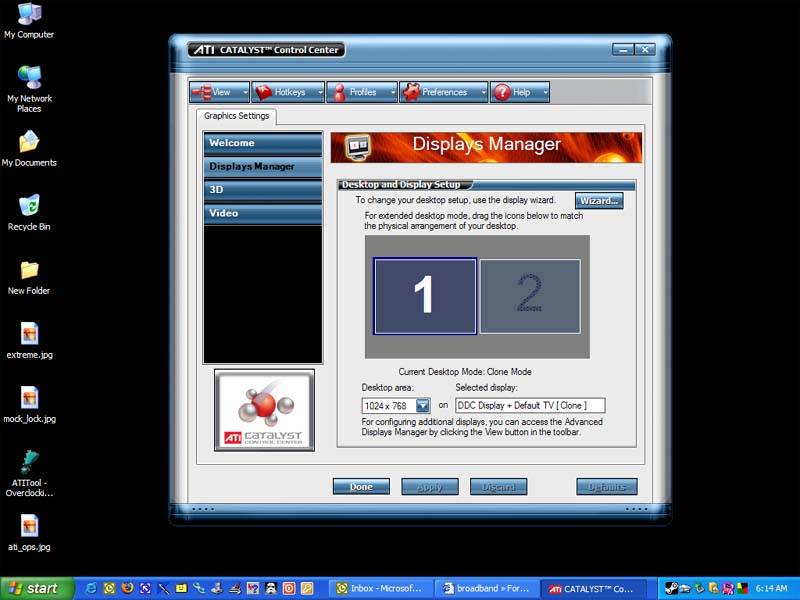Select the ati_ops.jpg file icon
The height and width of the screenshot is (600, 800).
pyautogui.click(x=29, y=533)
